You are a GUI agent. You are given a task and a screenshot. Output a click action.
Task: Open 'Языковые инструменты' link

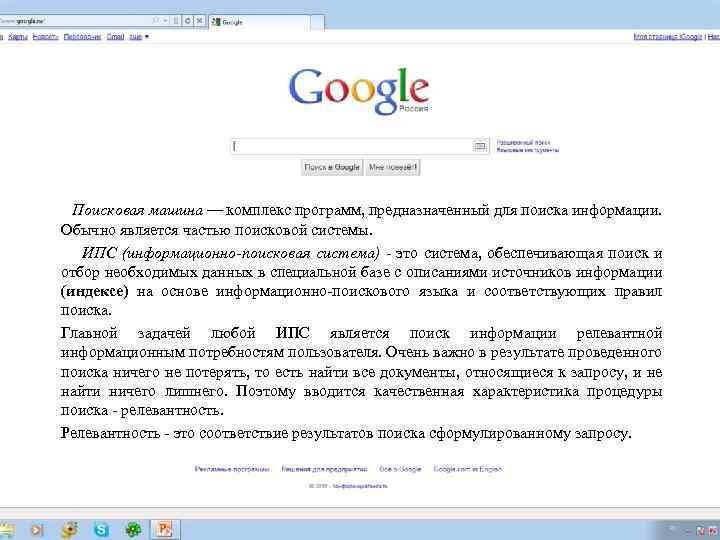528,150
